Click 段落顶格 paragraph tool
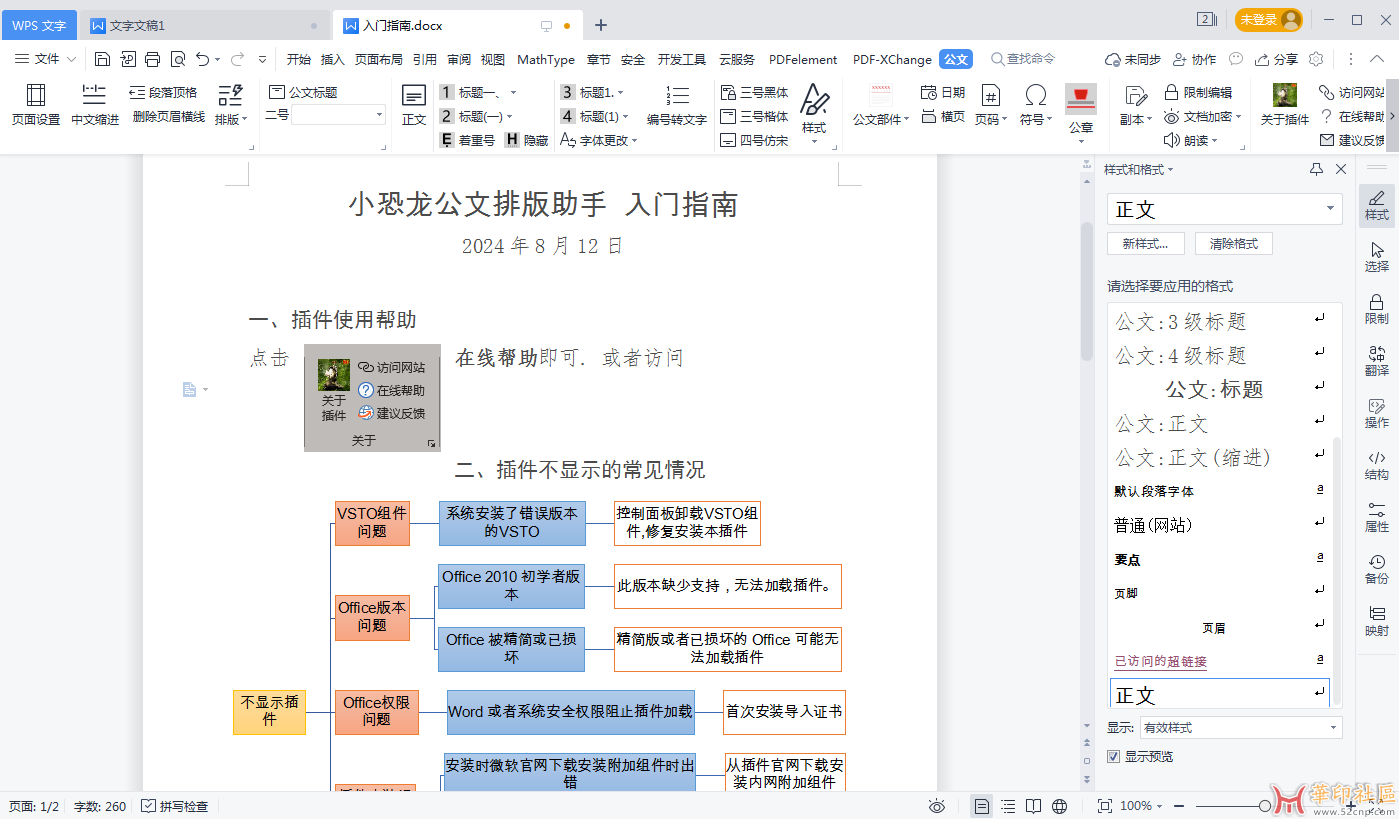Screen dimensions: 1399x819 (x=164, y=92)
